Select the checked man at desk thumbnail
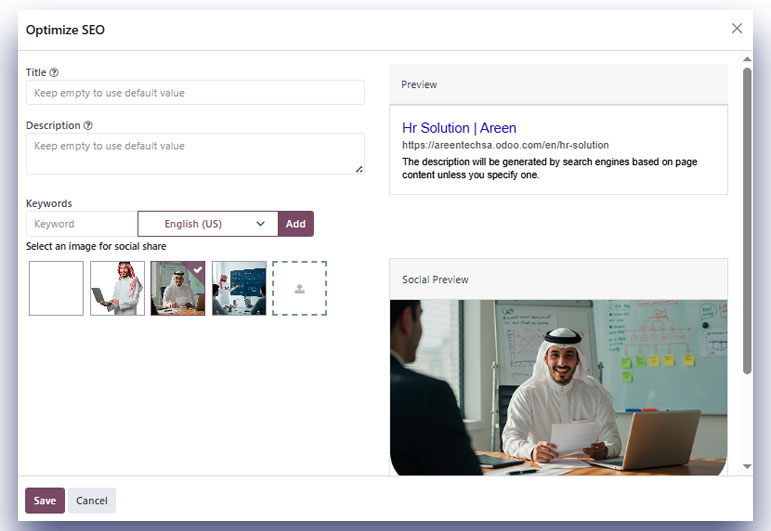The width and height of the screenshot is (771, 531). [178, 288]
